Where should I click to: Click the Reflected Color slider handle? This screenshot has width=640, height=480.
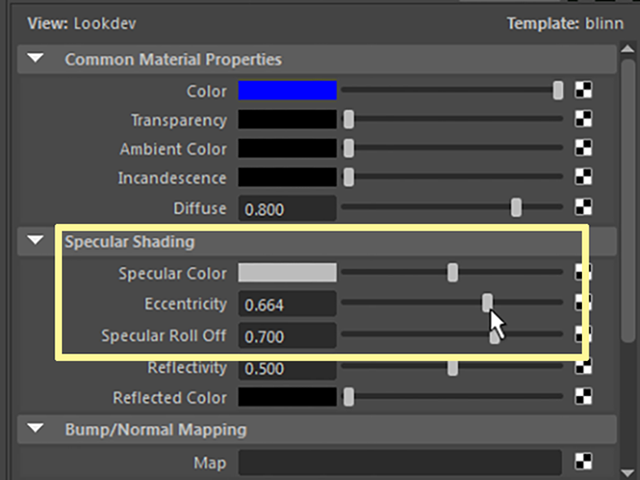[349, 397]
